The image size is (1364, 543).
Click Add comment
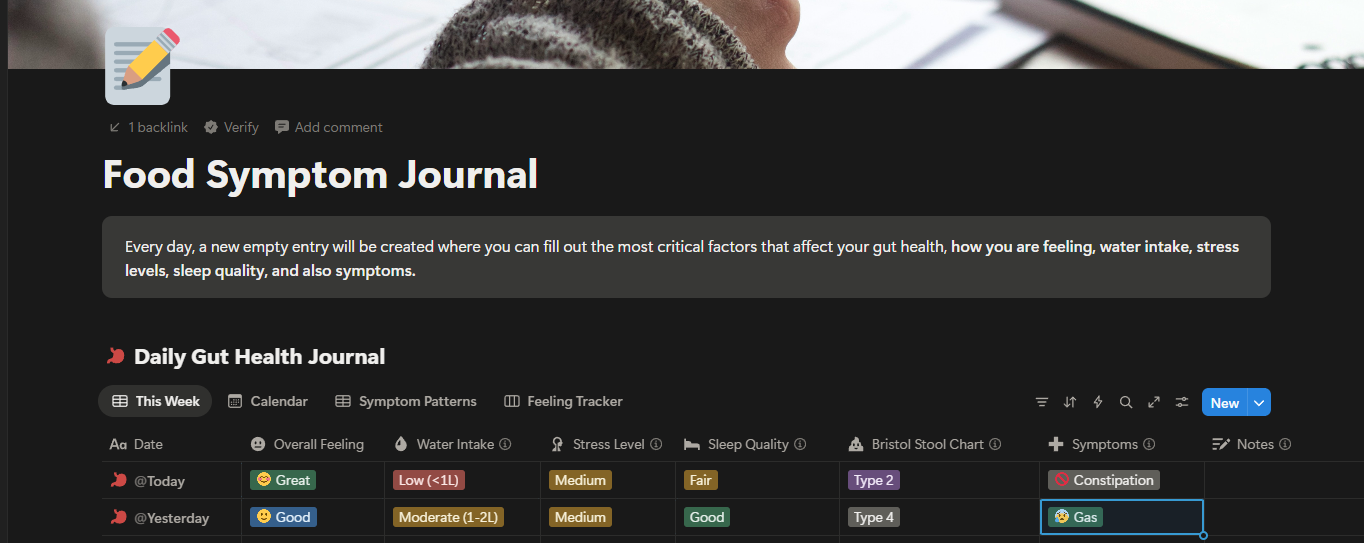[329, 127]
